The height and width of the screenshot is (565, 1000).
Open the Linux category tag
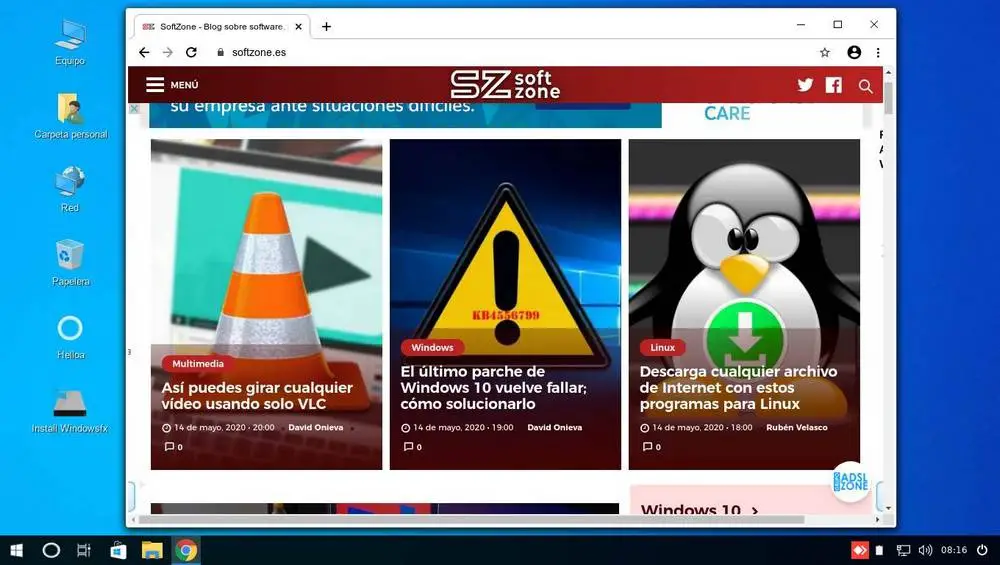[x=662, y=348]
